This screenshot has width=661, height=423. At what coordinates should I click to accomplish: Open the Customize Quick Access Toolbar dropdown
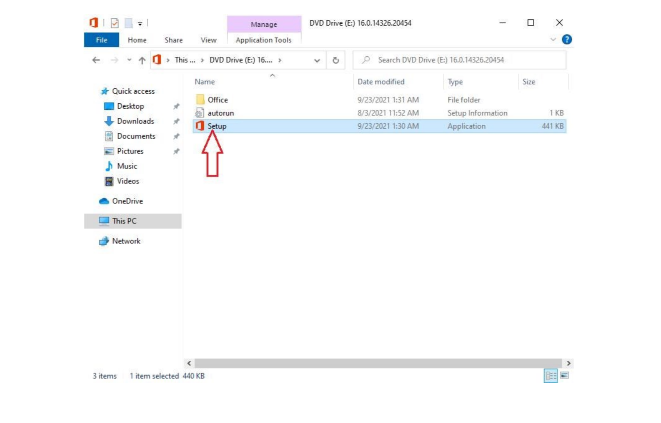click(x=140, y=24)
